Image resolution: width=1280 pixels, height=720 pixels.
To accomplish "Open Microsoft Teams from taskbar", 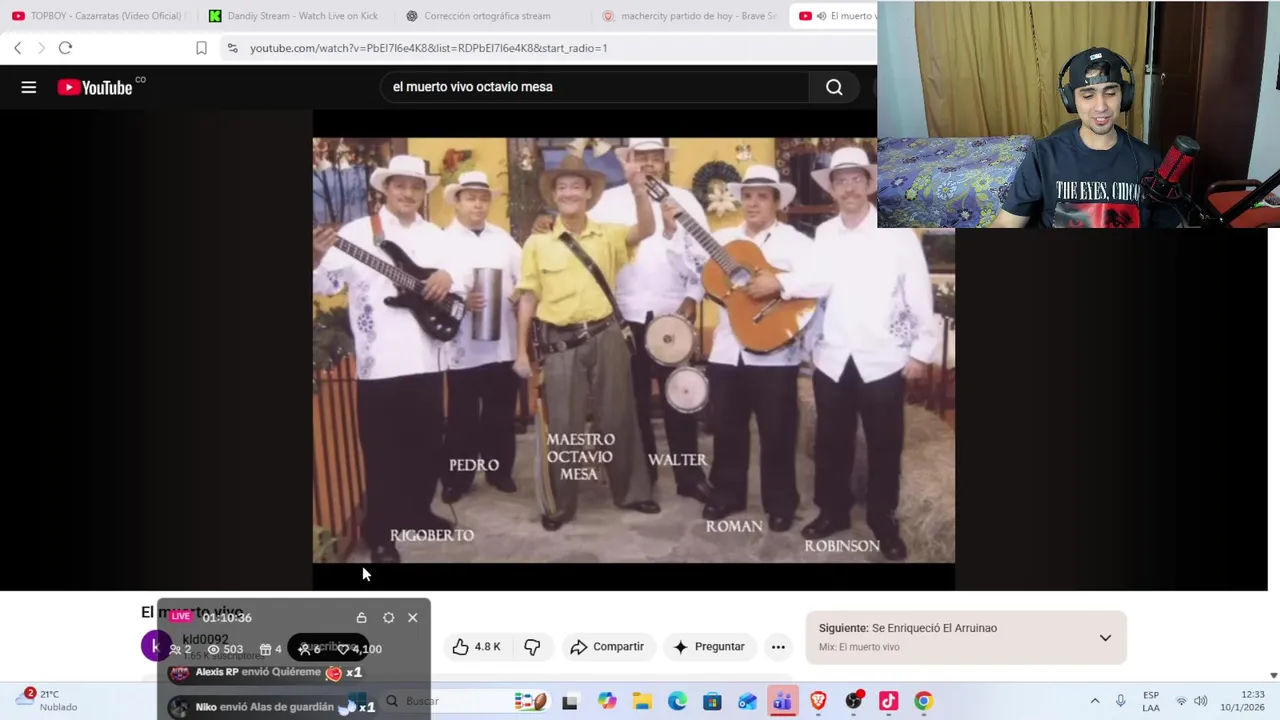I will click(x=782, y=702).
